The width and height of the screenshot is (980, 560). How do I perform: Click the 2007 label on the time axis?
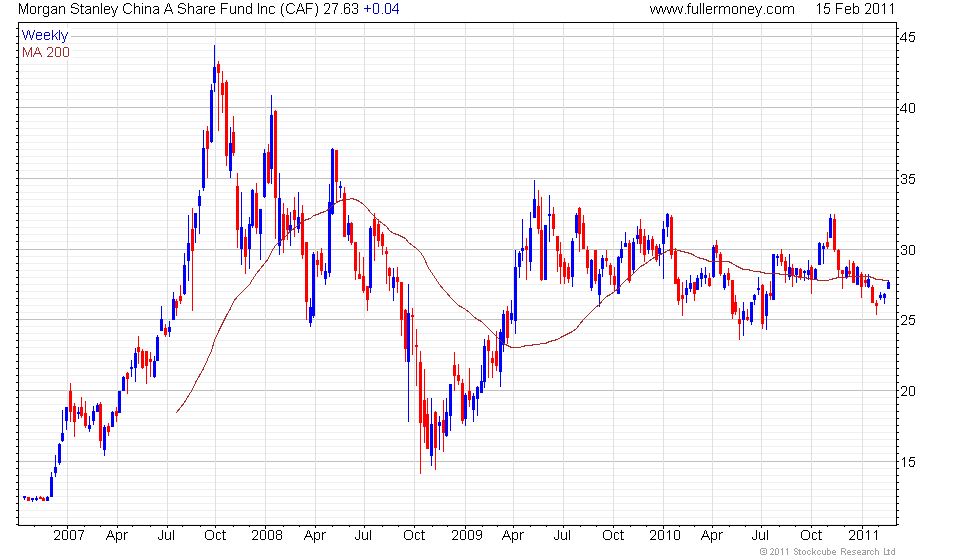tap(69, 535)
